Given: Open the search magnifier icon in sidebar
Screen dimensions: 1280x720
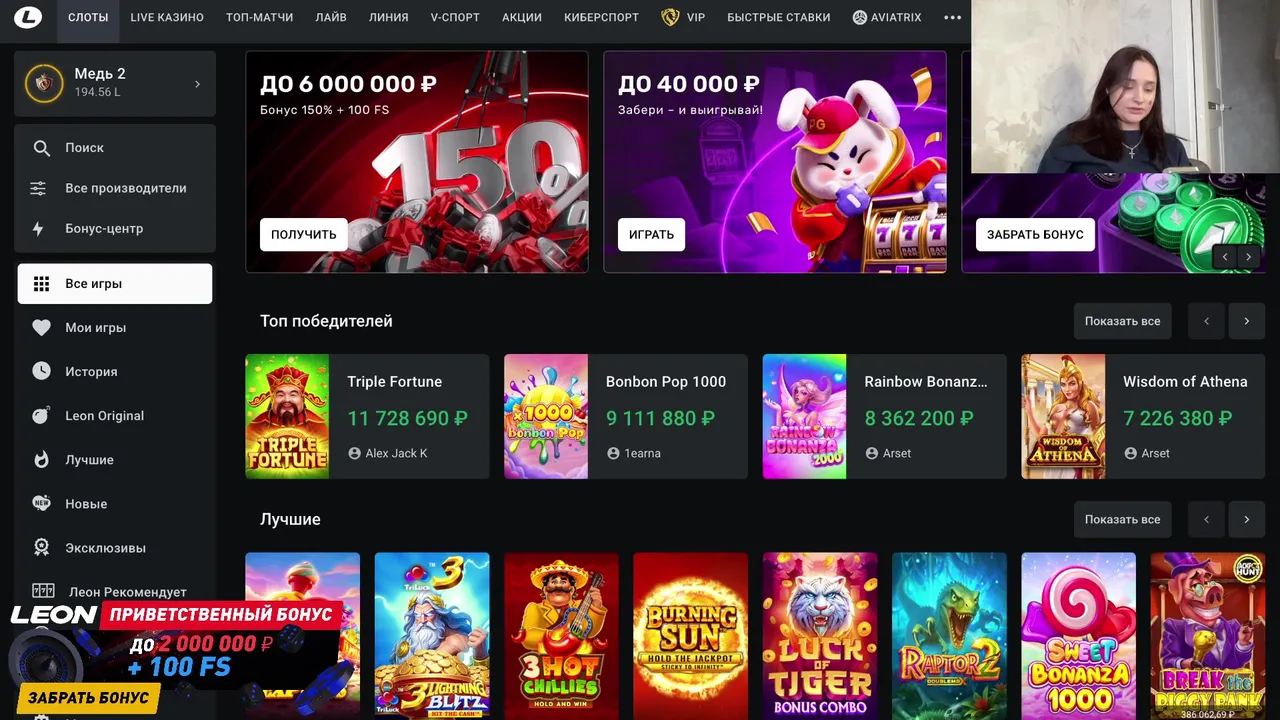Looking at the screenshot, I should [x=41, y=148].
